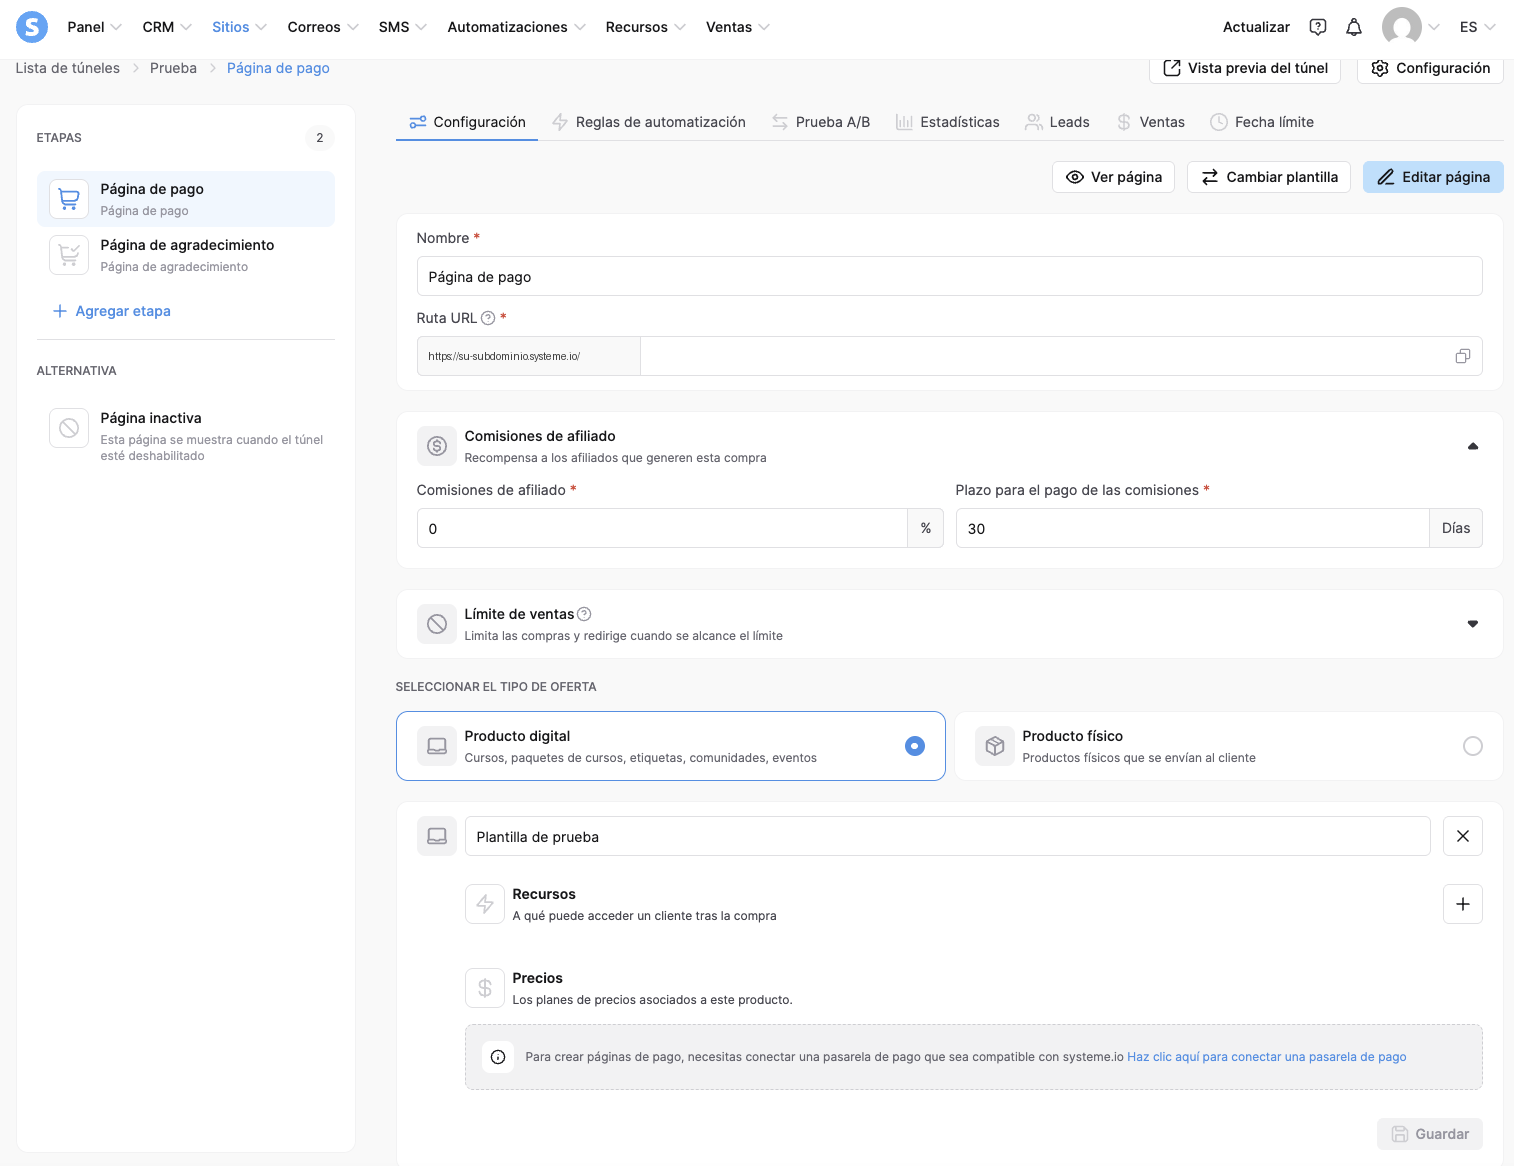Viewport: 1514px width, 1166px height.
Task: Click the Ruta URL help icon
Action: (x=488, y=318)
